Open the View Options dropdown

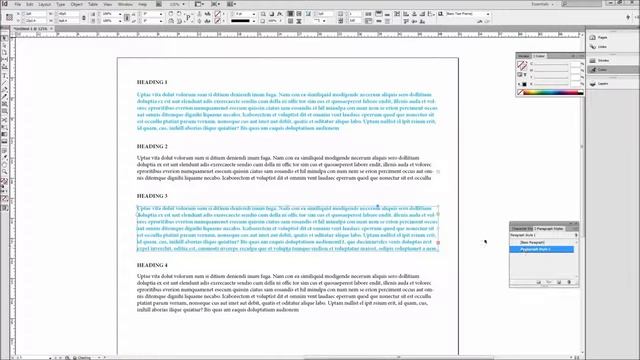click(x=199, y=4)
